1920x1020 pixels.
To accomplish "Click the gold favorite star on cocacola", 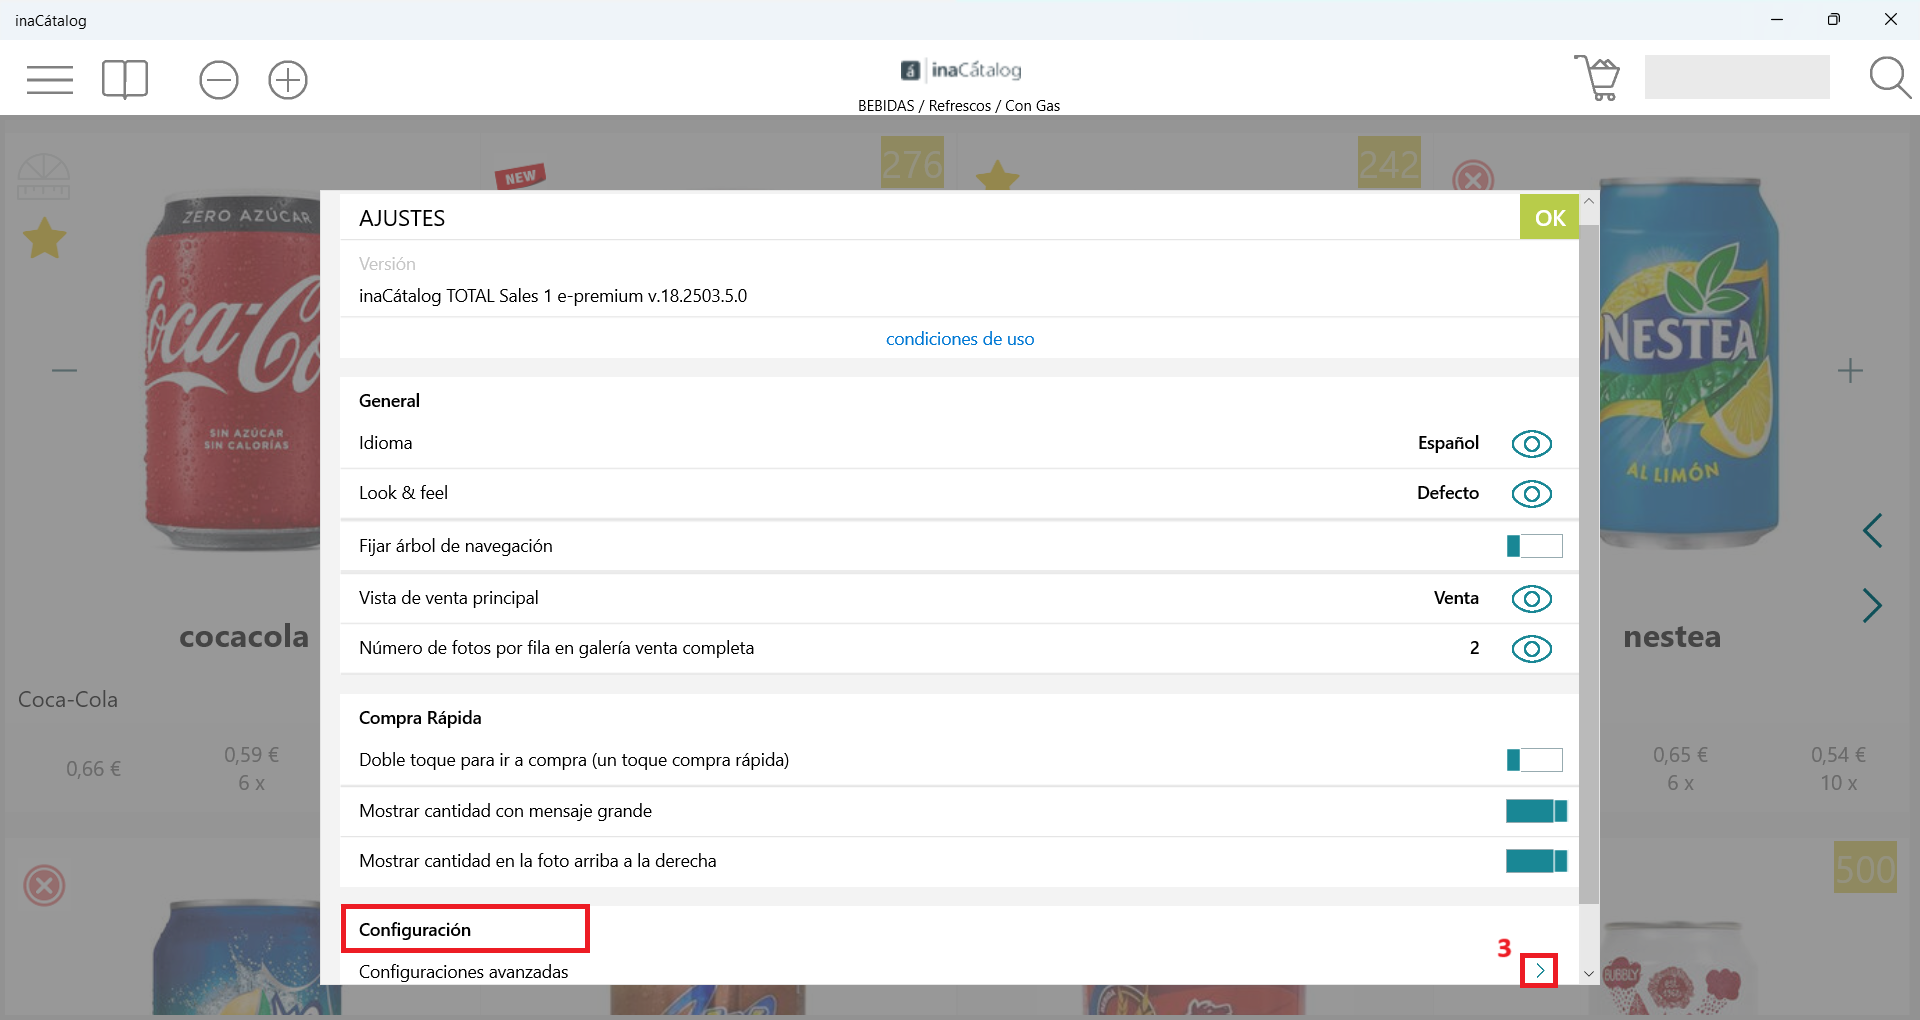I will pyautogui.click(x=45, y=238).
